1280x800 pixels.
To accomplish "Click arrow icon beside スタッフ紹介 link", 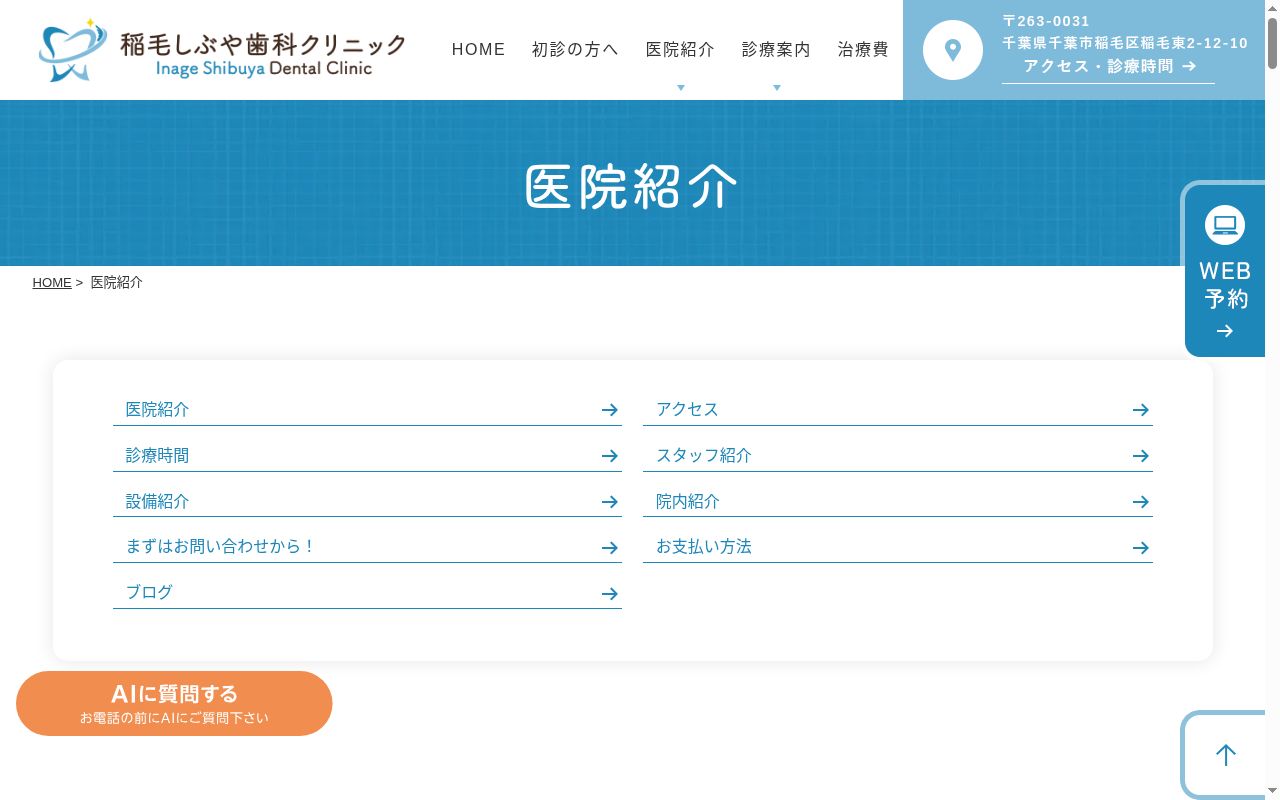I will (x=1141, y=456).
